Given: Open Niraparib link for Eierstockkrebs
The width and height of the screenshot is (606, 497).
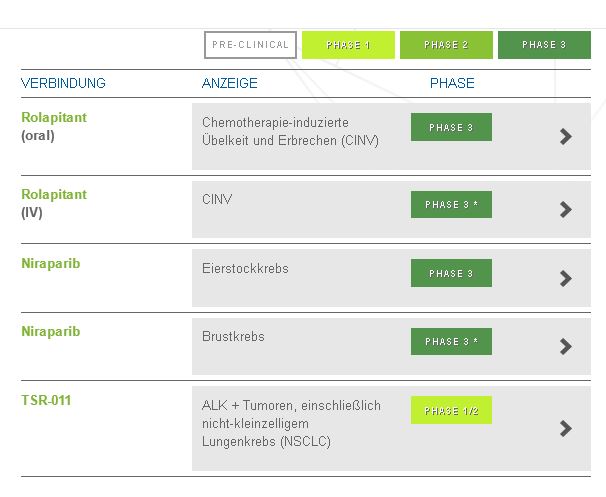Looking at the screenshot, I should (x=51, y=264).
